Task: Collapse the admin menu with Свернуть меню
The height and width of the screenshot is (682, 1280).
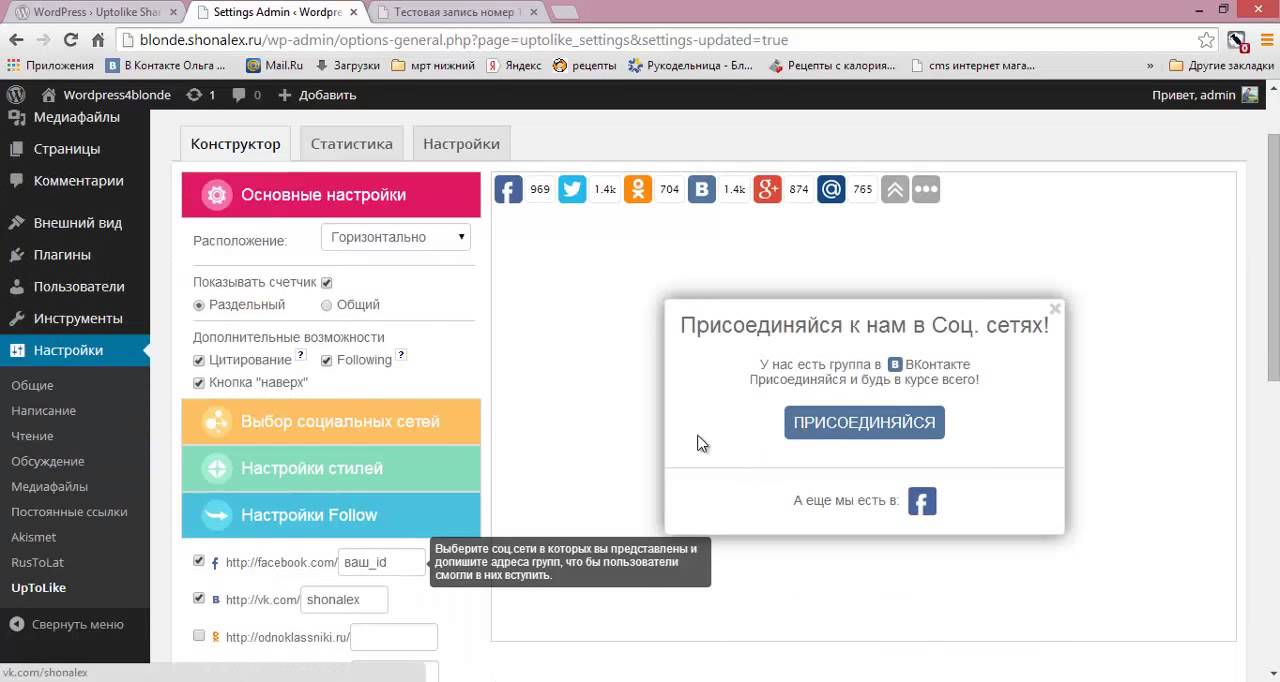Action: point(67,624)
